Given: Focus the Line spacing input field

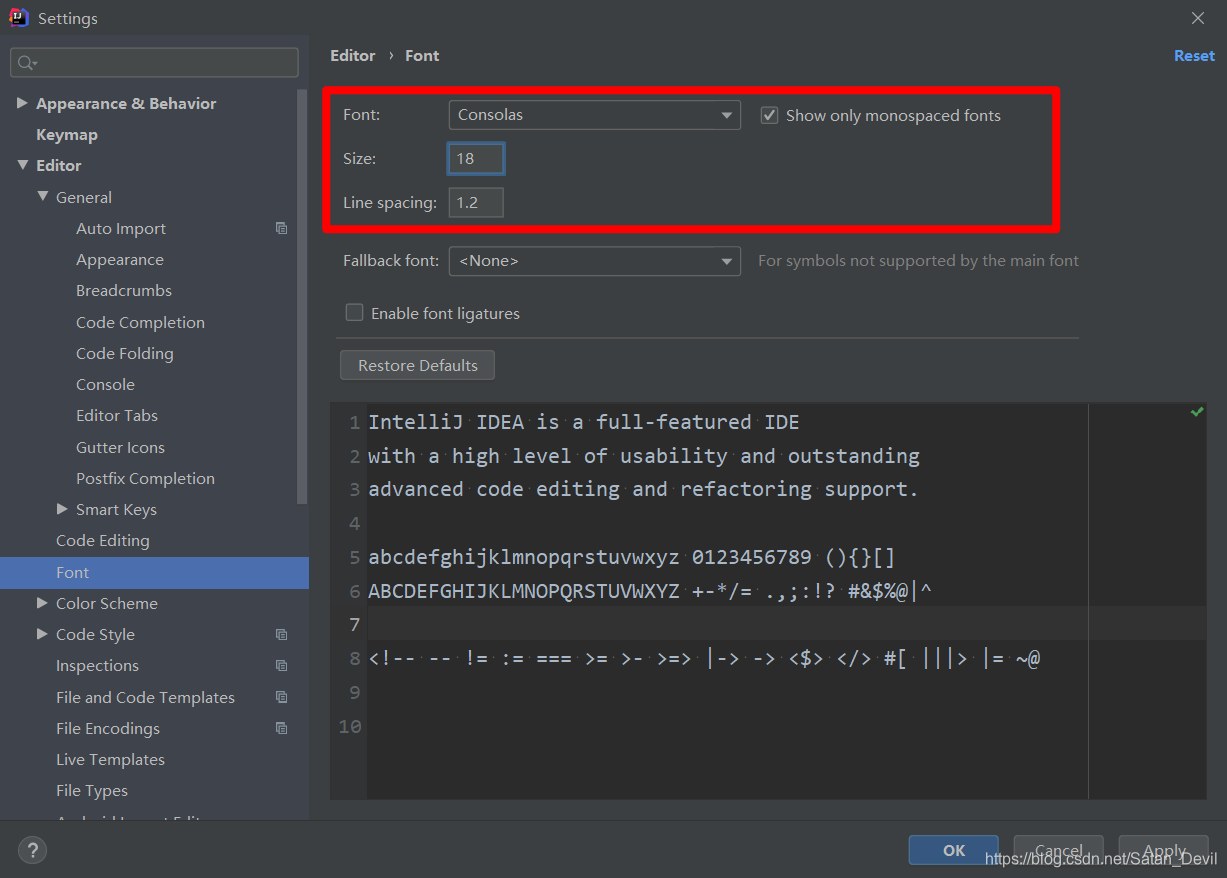Looking at the screenshot, I should 476,203.
